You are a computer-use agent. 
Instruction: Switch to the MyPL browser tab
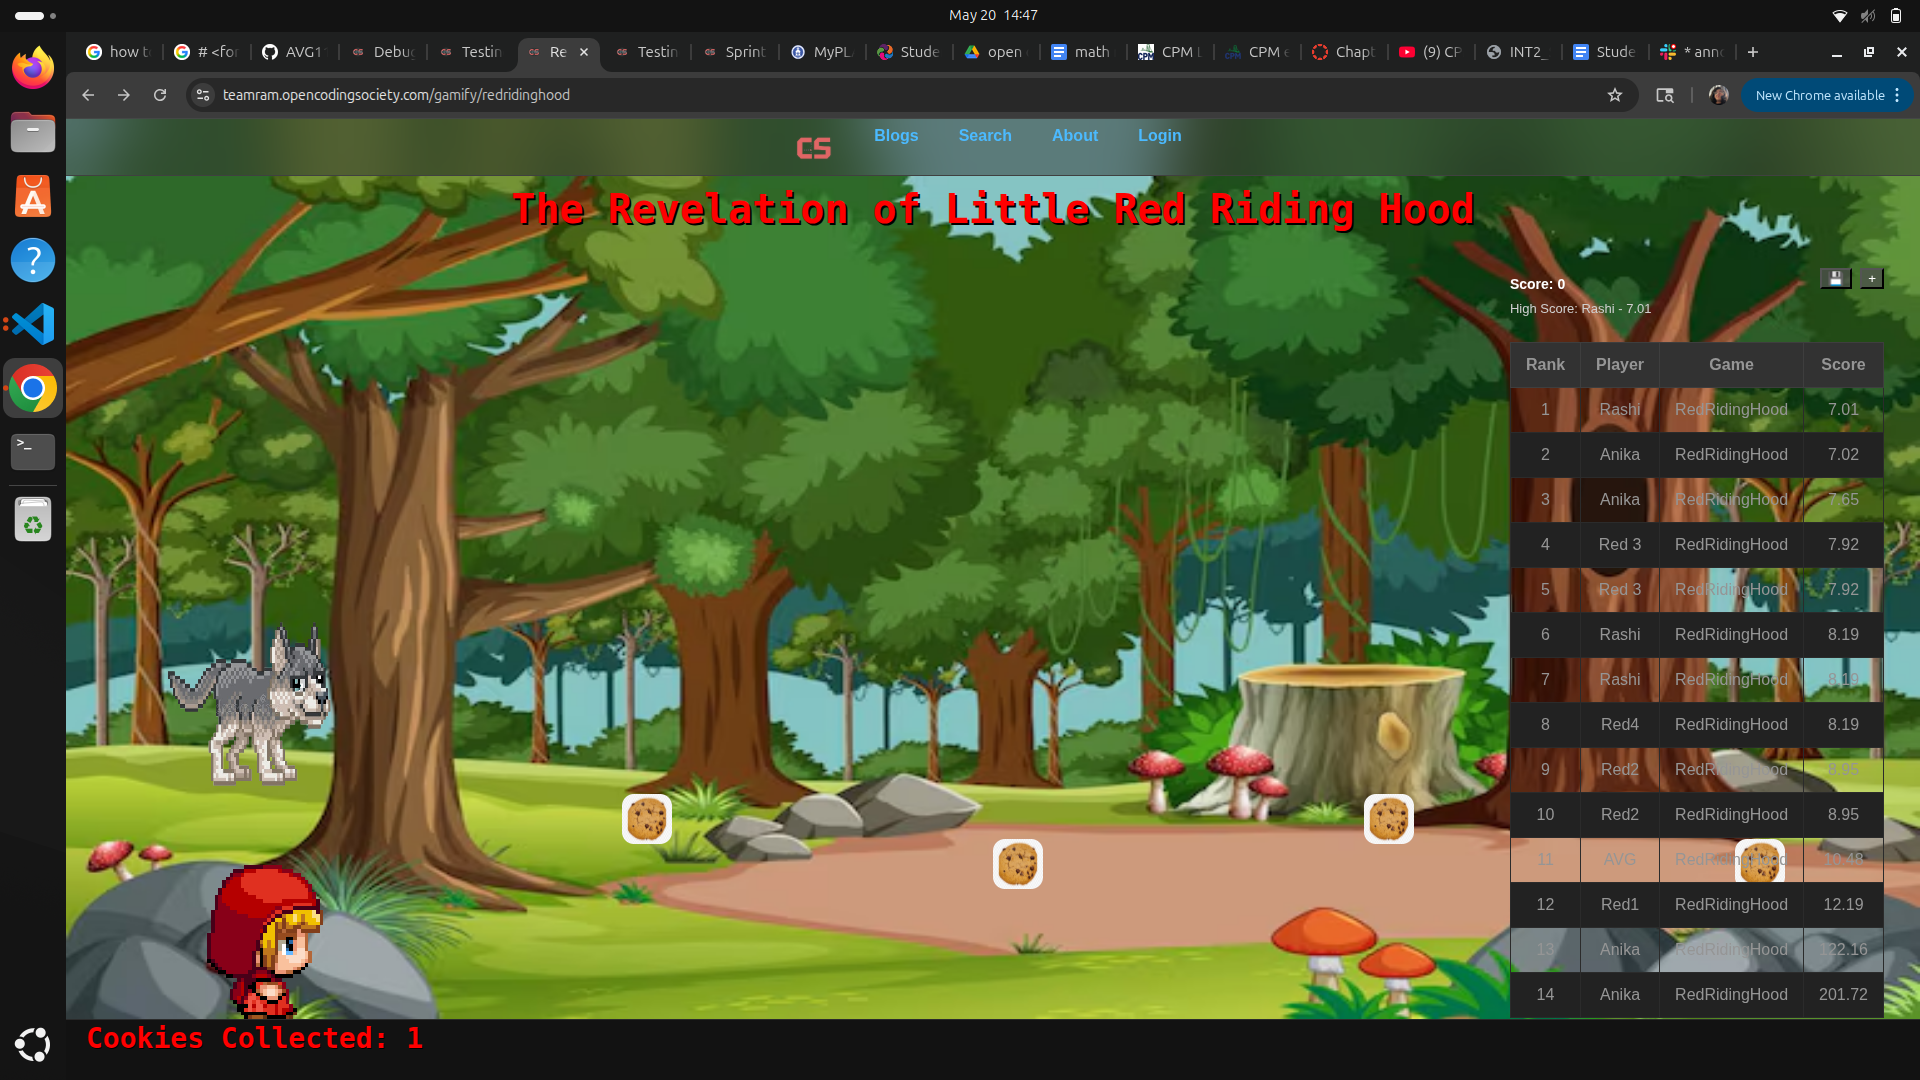pyautogui.click(x=823, y=52)
